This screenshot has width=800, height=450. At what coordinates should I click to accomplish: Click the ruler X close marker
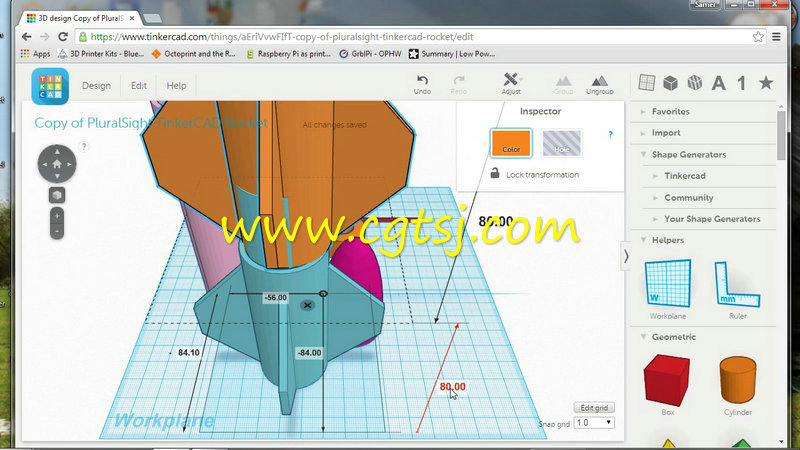(x=307, y=305)
